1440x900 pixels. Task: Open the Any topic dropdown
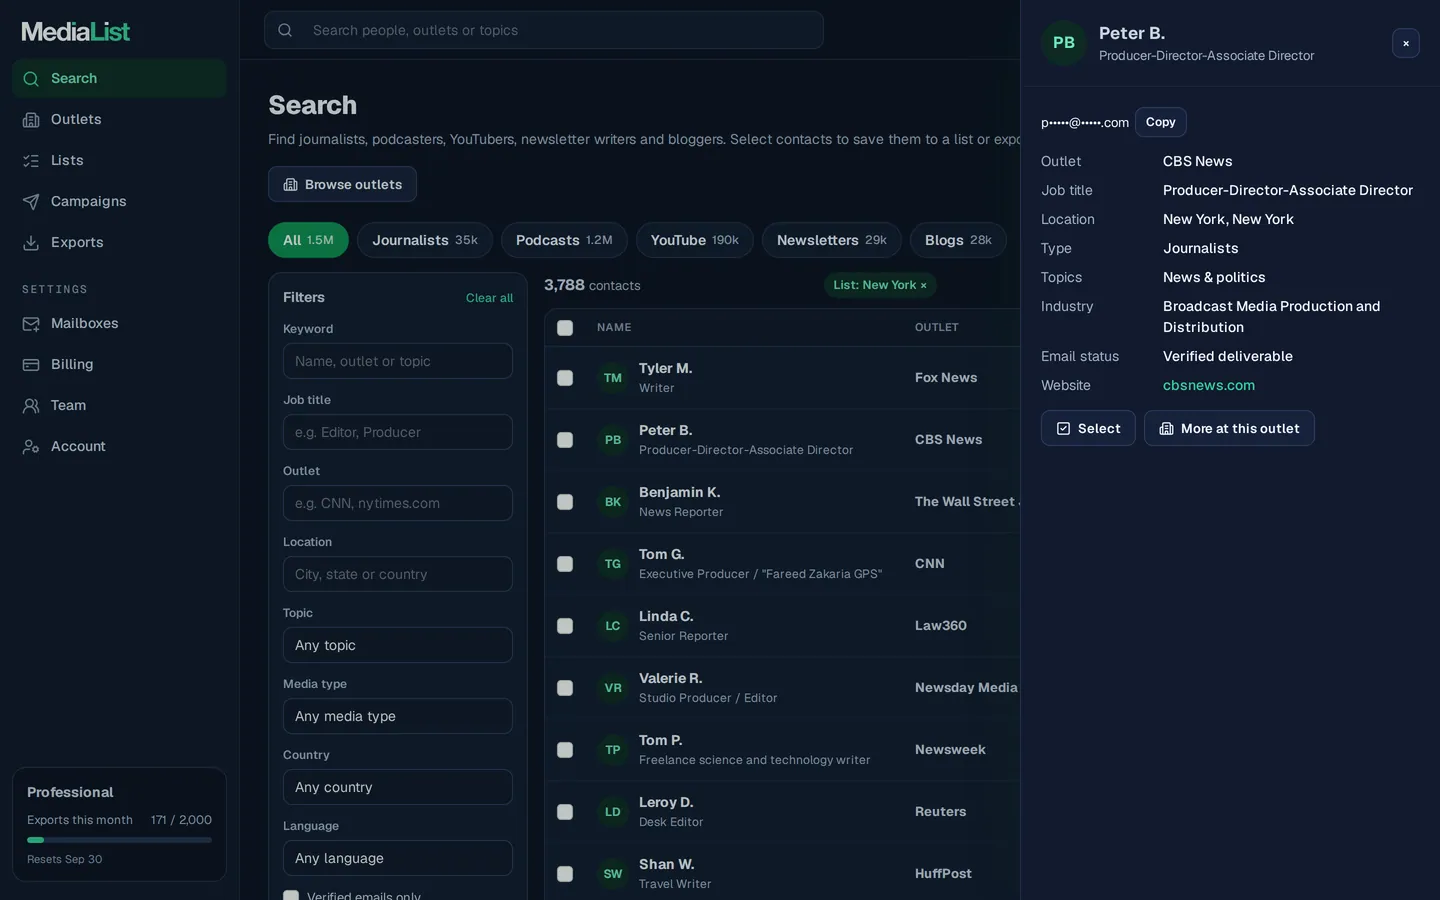[398, 645]
